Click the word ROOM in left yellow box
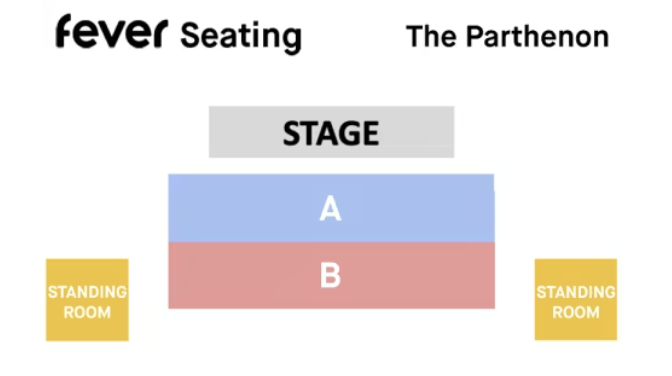Viewport: 672px width, 376px height. (x=87, y=312)
